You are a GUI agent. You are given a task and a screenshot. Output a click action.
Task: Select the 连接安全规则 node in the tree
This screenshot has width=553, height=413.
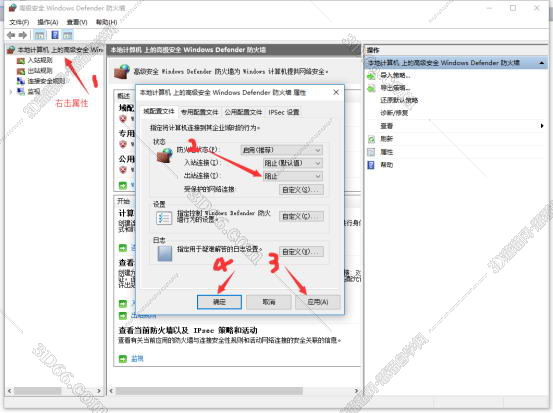(x=46, y=81)
